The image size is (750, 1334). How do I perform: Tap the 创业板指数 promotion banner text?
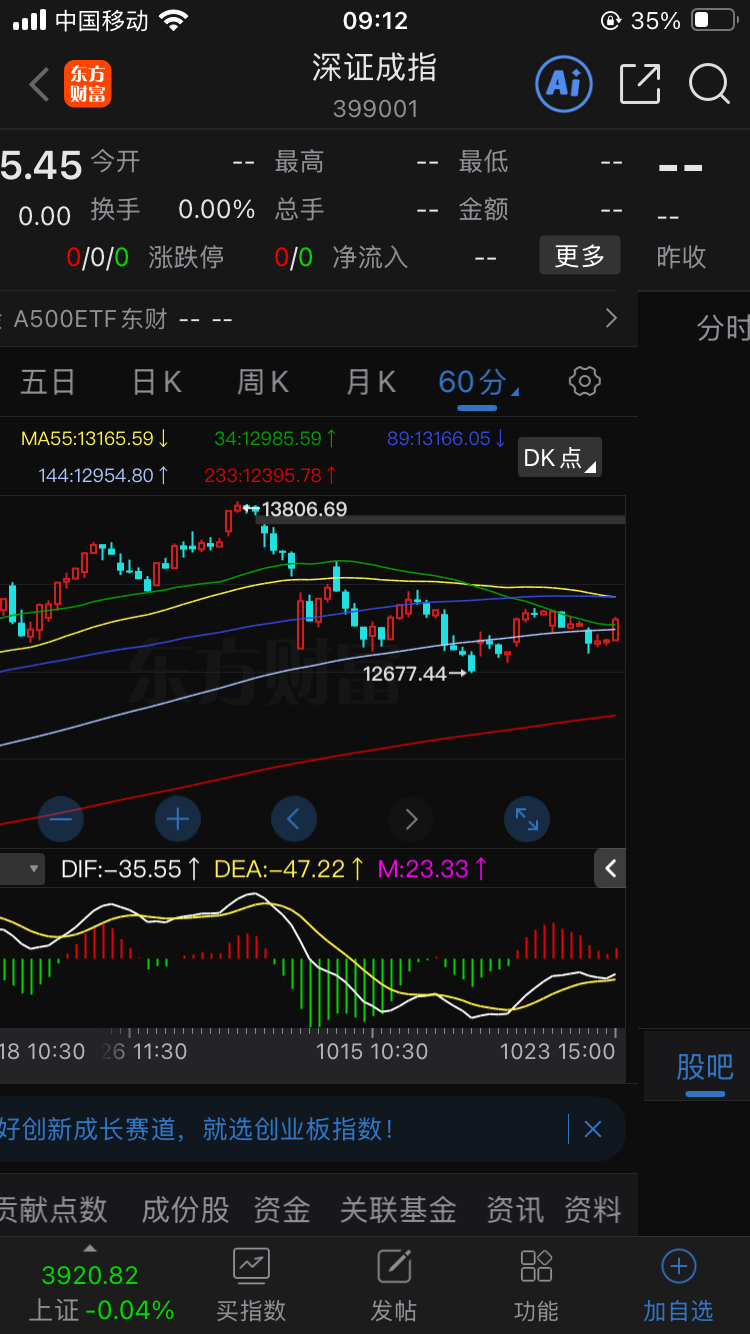(x=197, y=1130)
